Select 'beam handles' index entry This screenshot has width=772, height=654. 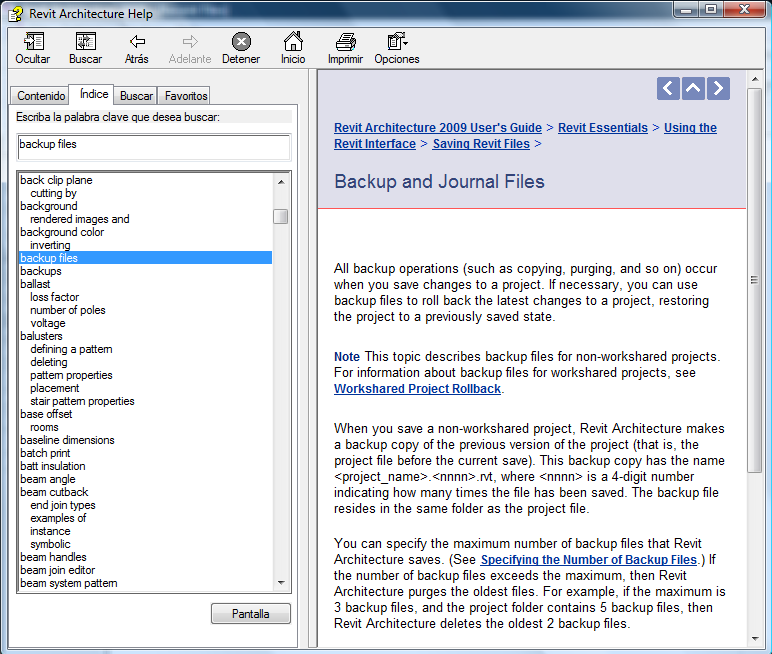click(x=53, y=557)
